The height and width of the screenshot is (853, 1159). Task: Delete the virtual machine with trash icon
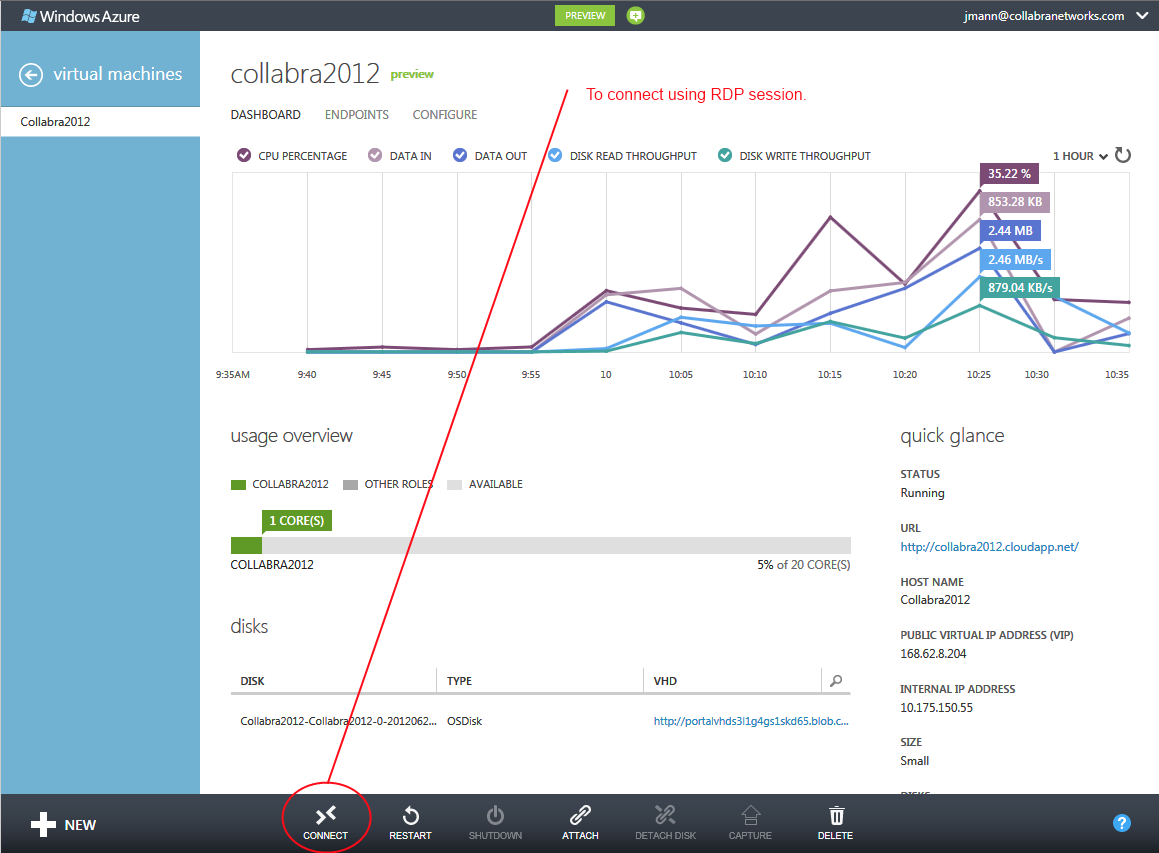click(836, 815)
